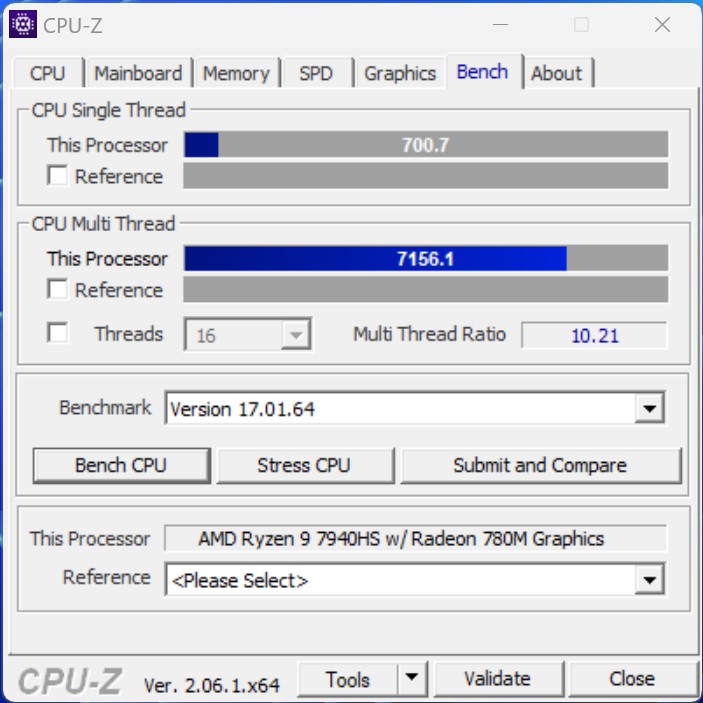Click Submit and Compare button
The image size is (703, 703).
coord(541,465)
